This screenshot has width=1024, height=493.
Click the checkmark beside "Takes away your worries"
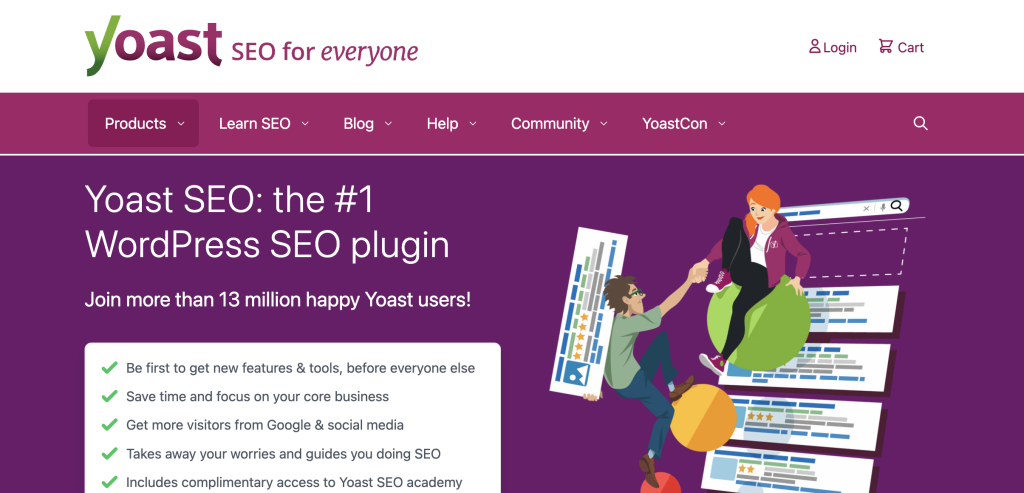click(109, 453)
